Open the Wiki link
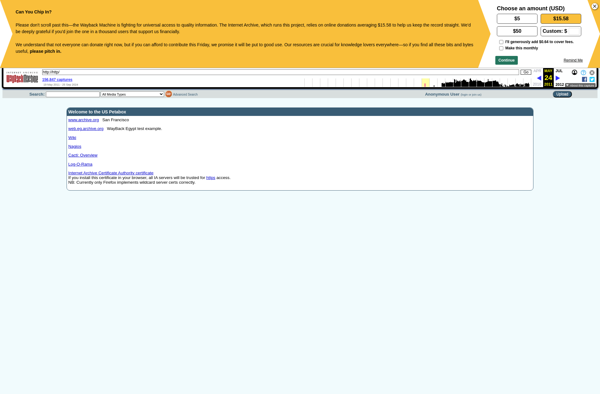This screenshot has width=600, height=394. pos(72,138)
